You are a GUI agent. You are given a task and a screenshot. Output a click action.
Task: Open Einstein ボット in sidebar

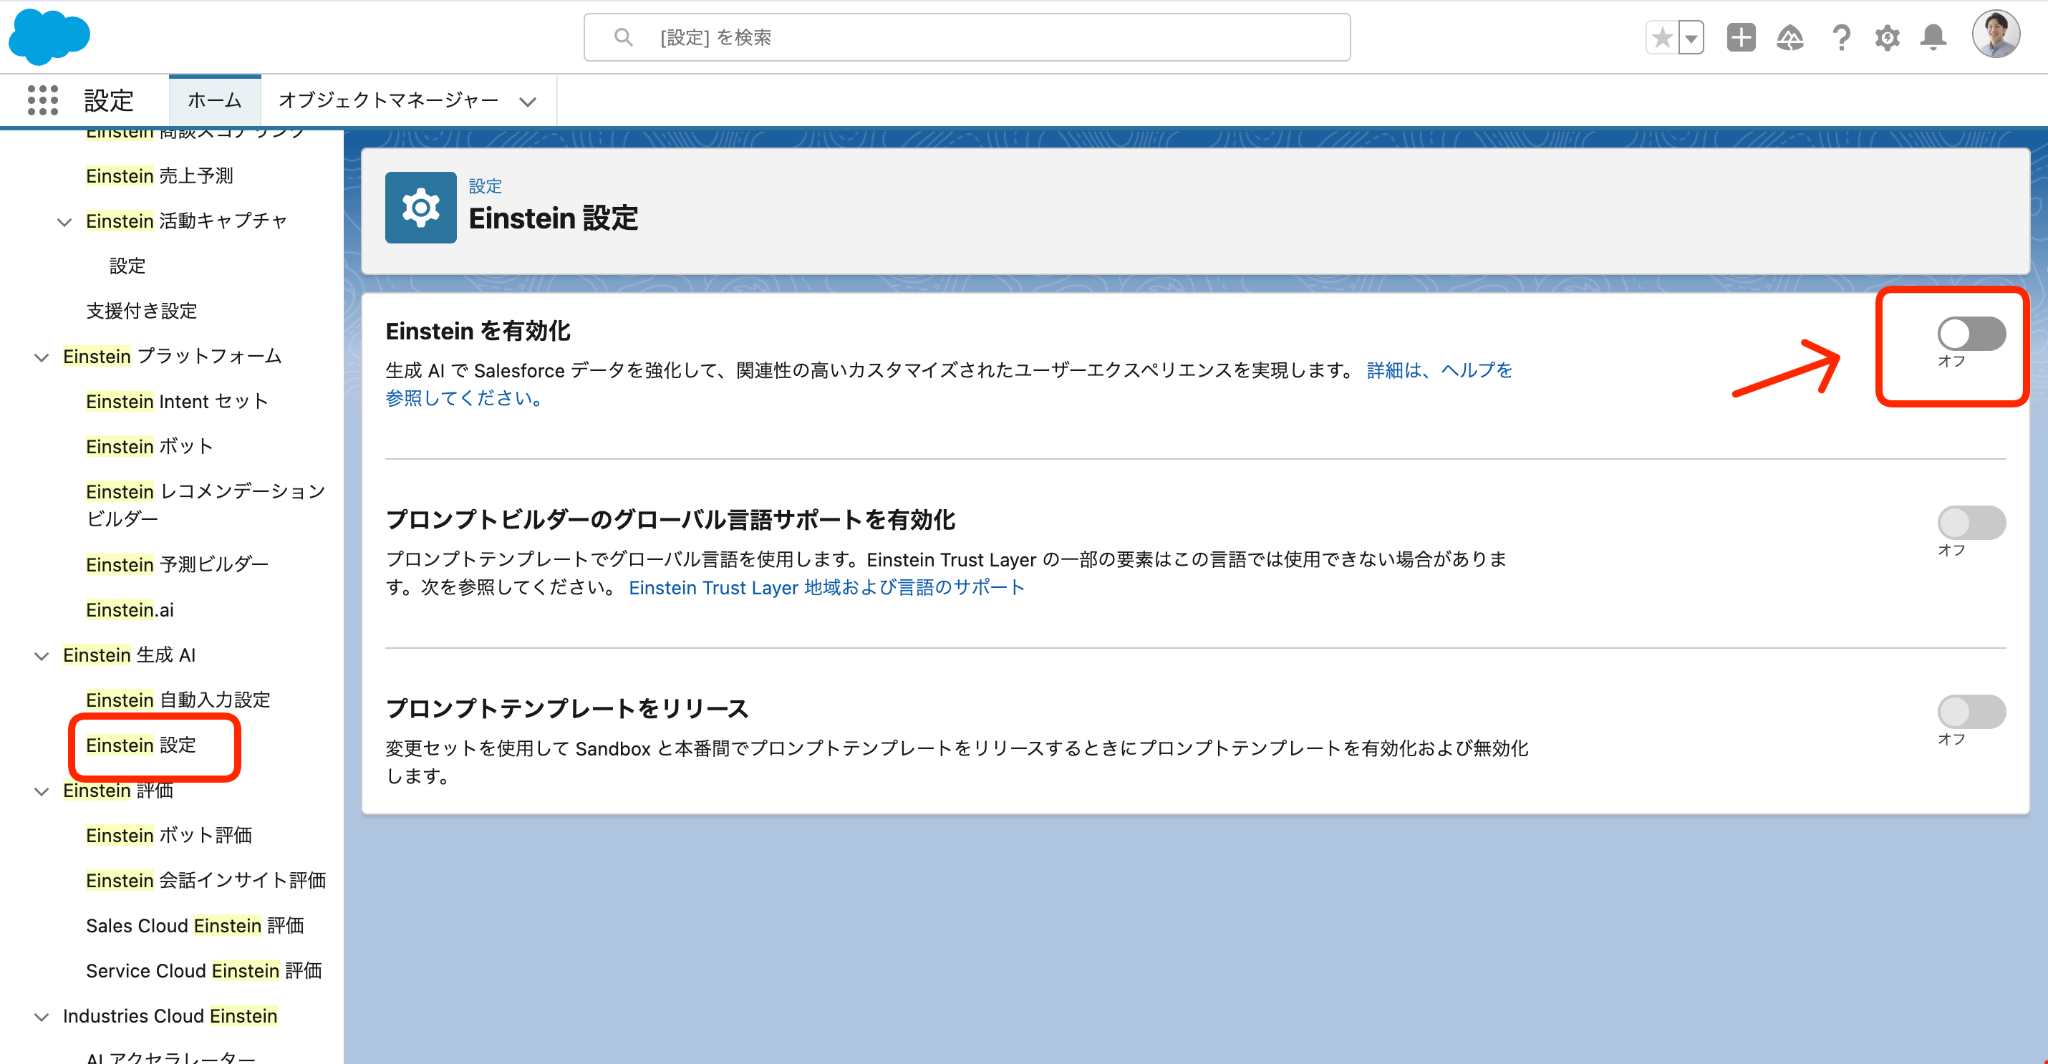click(149, 446)
